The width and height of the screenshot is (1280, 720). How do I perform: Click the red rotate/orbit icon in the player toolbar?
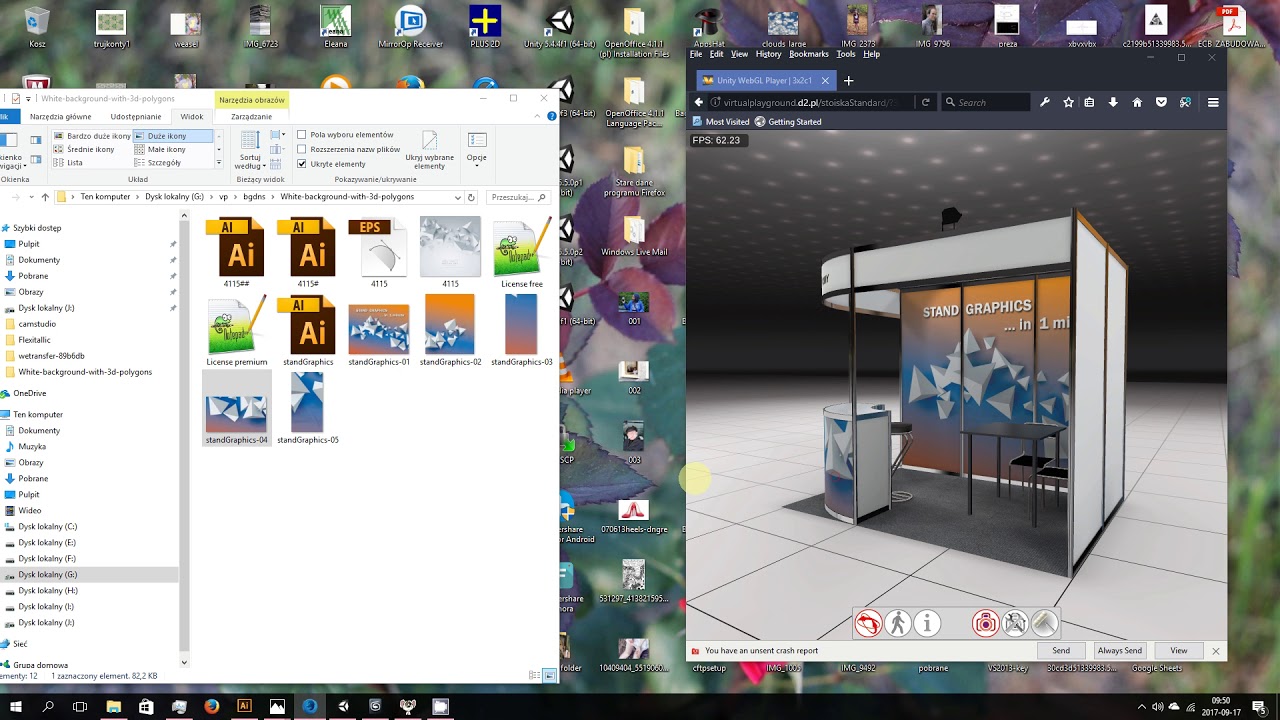pyautogui.click(x=868, y=624)
